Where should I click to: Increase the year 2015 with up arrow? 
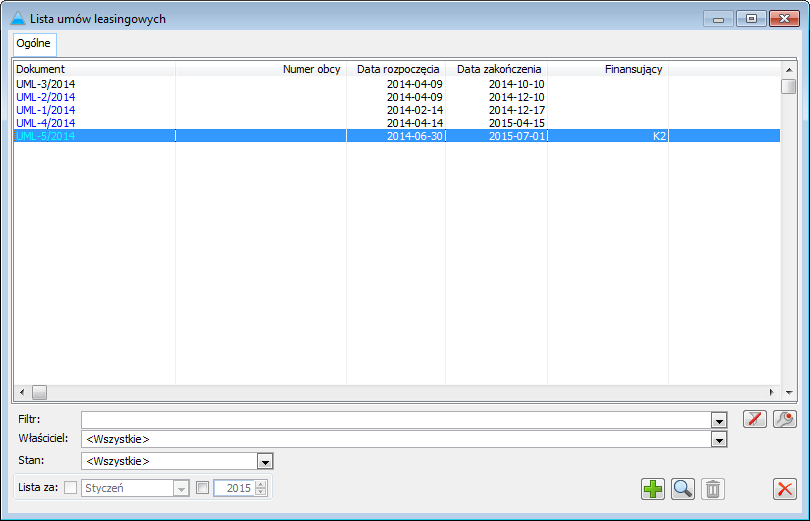[x=261, y=484]
